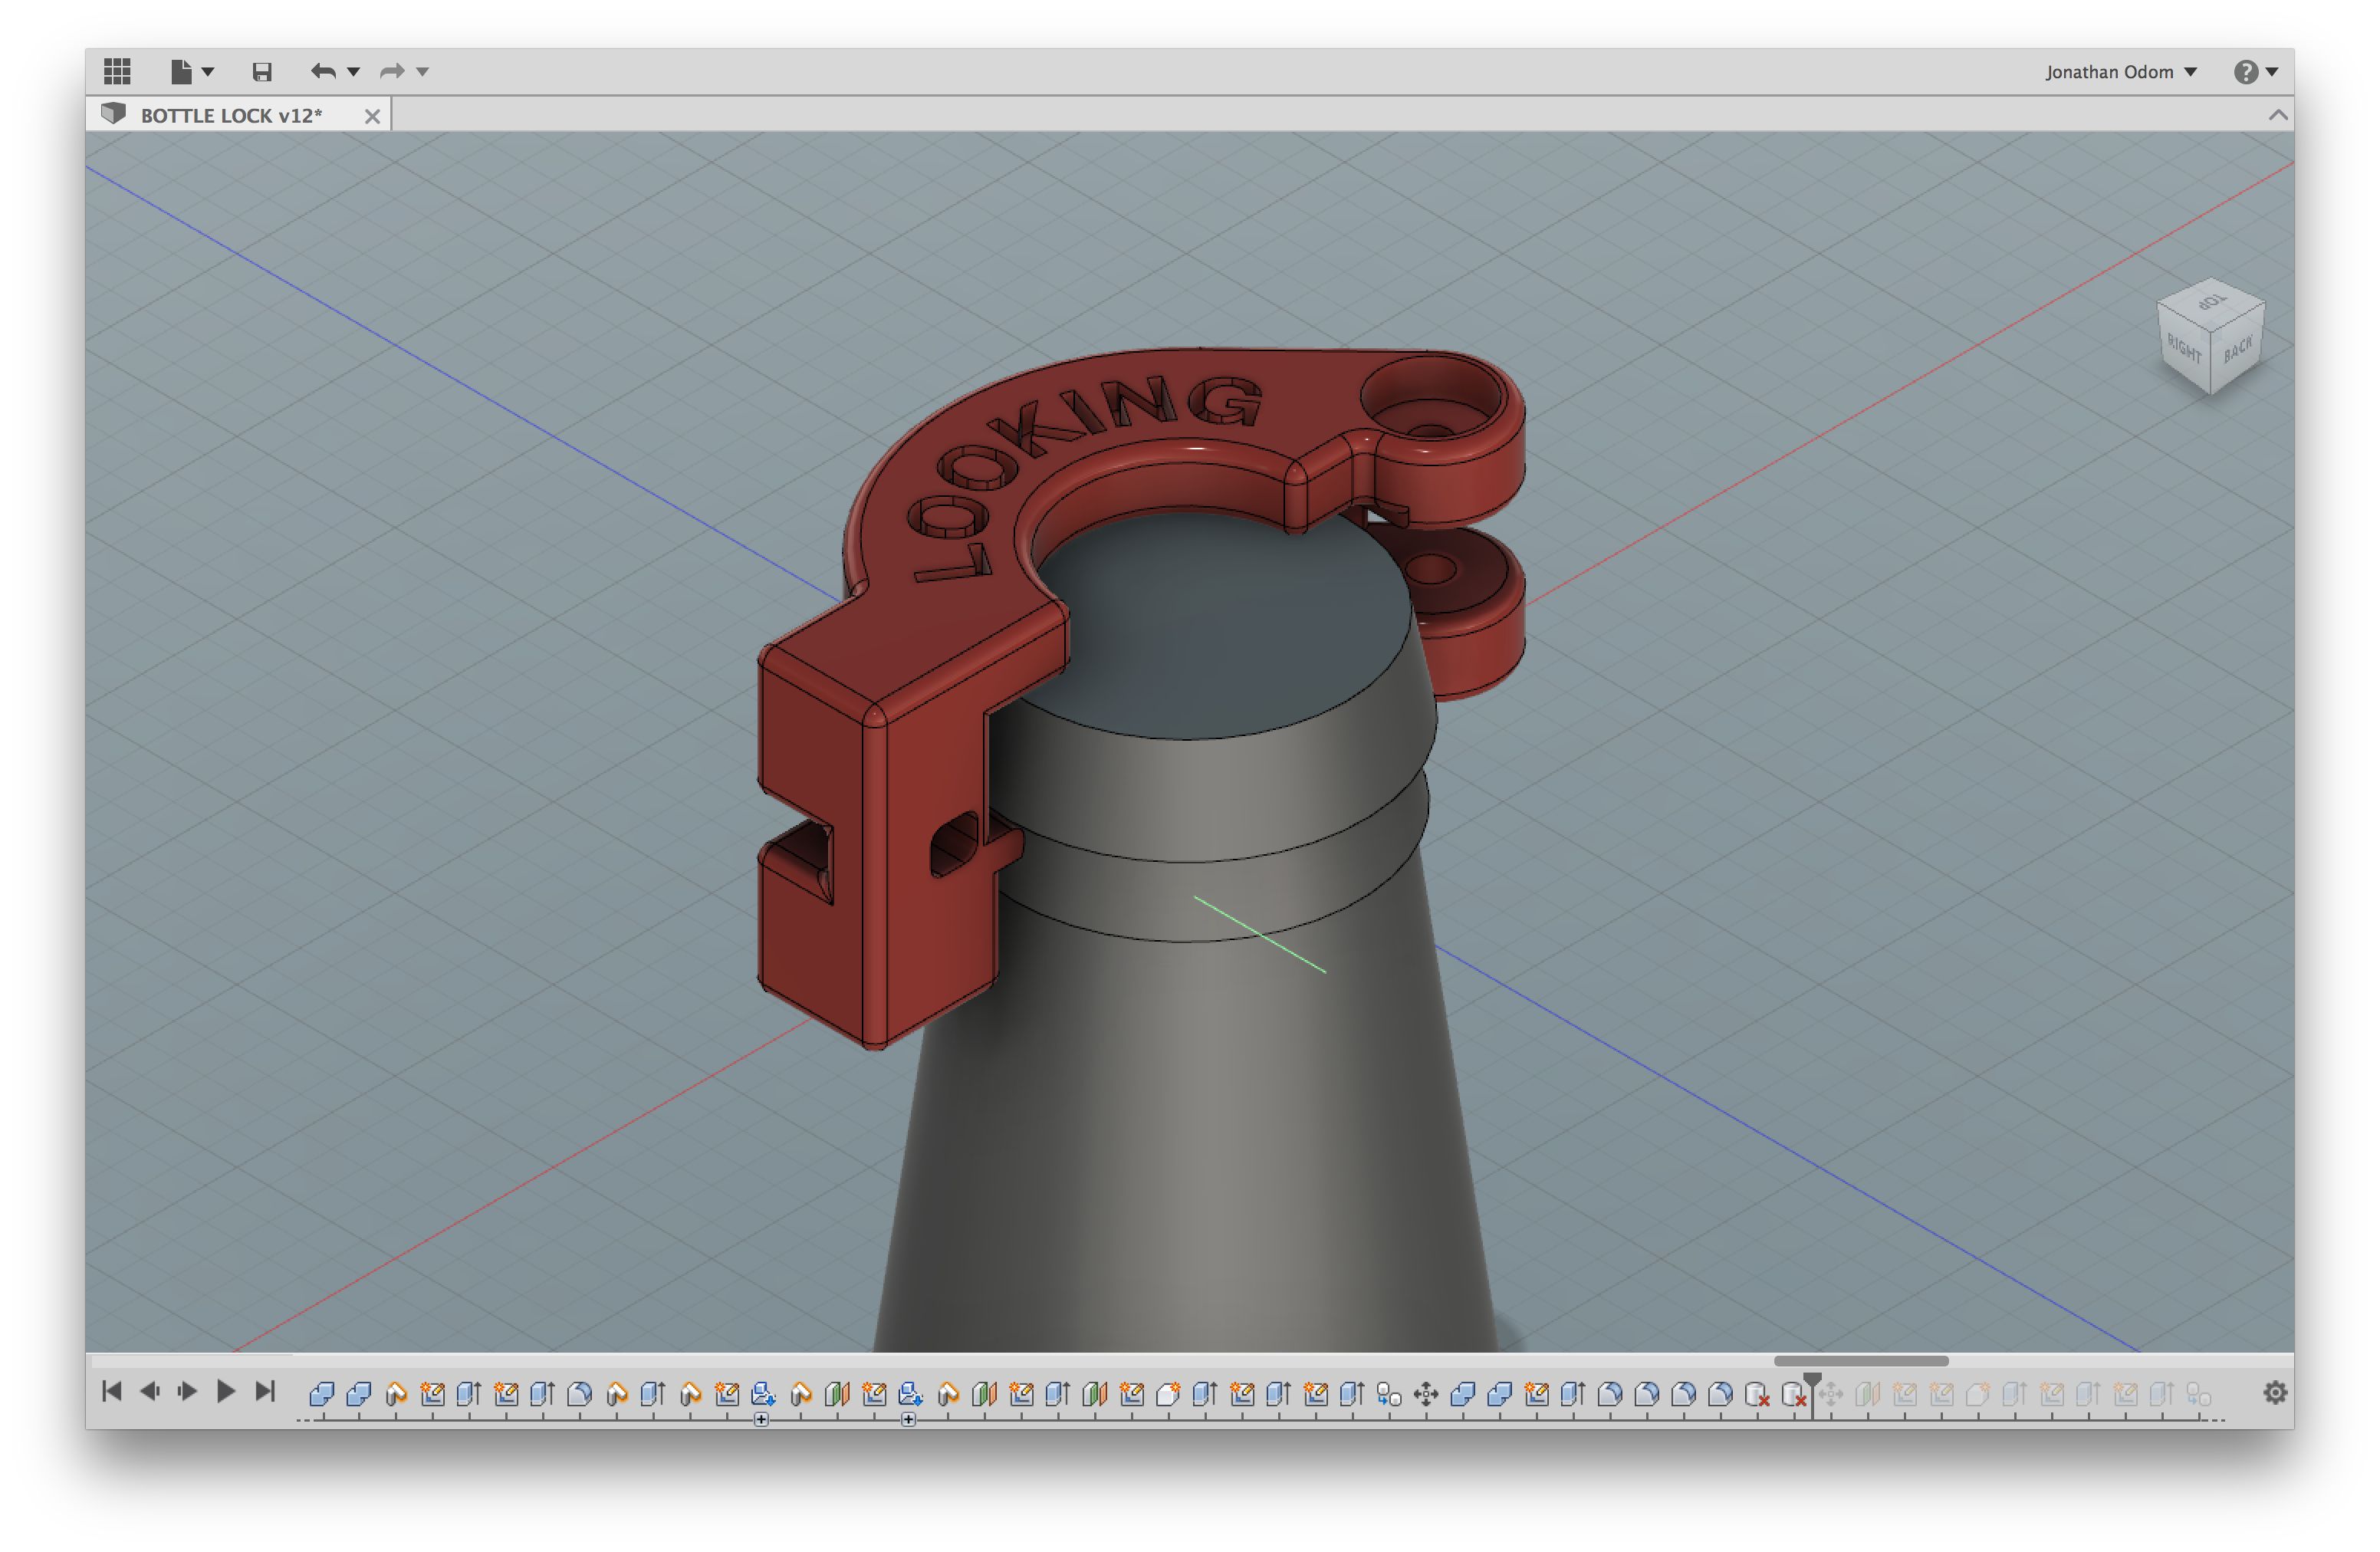Click the Undo arrow icon
Viewport: 2380px width, 1552px height.
click(x=322, y=71)
